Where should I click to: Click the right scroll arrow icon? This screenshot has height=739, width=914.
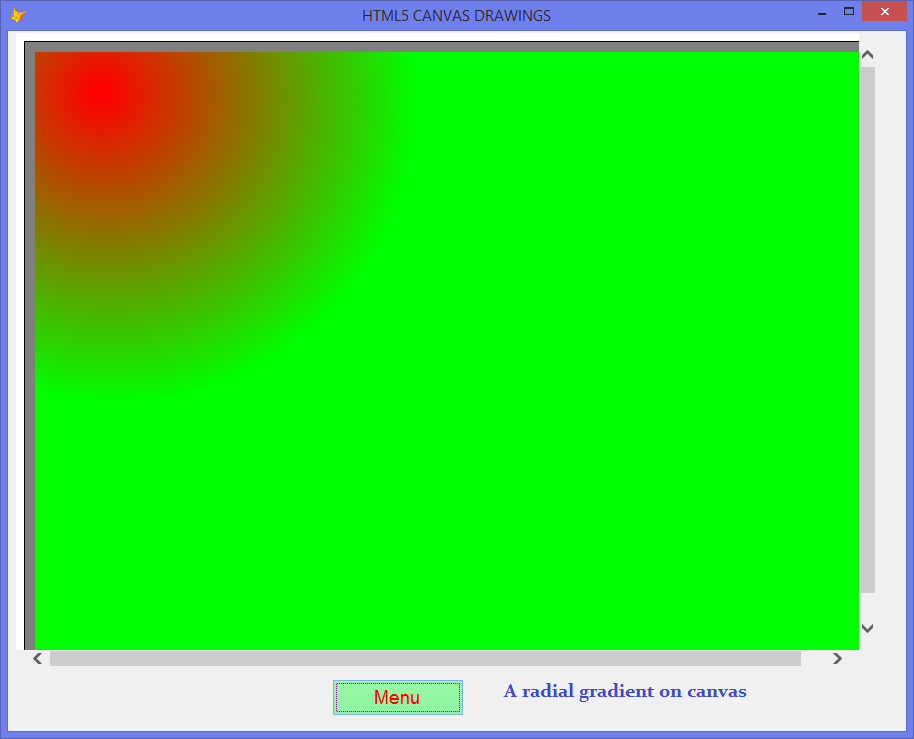pos(837,658)
